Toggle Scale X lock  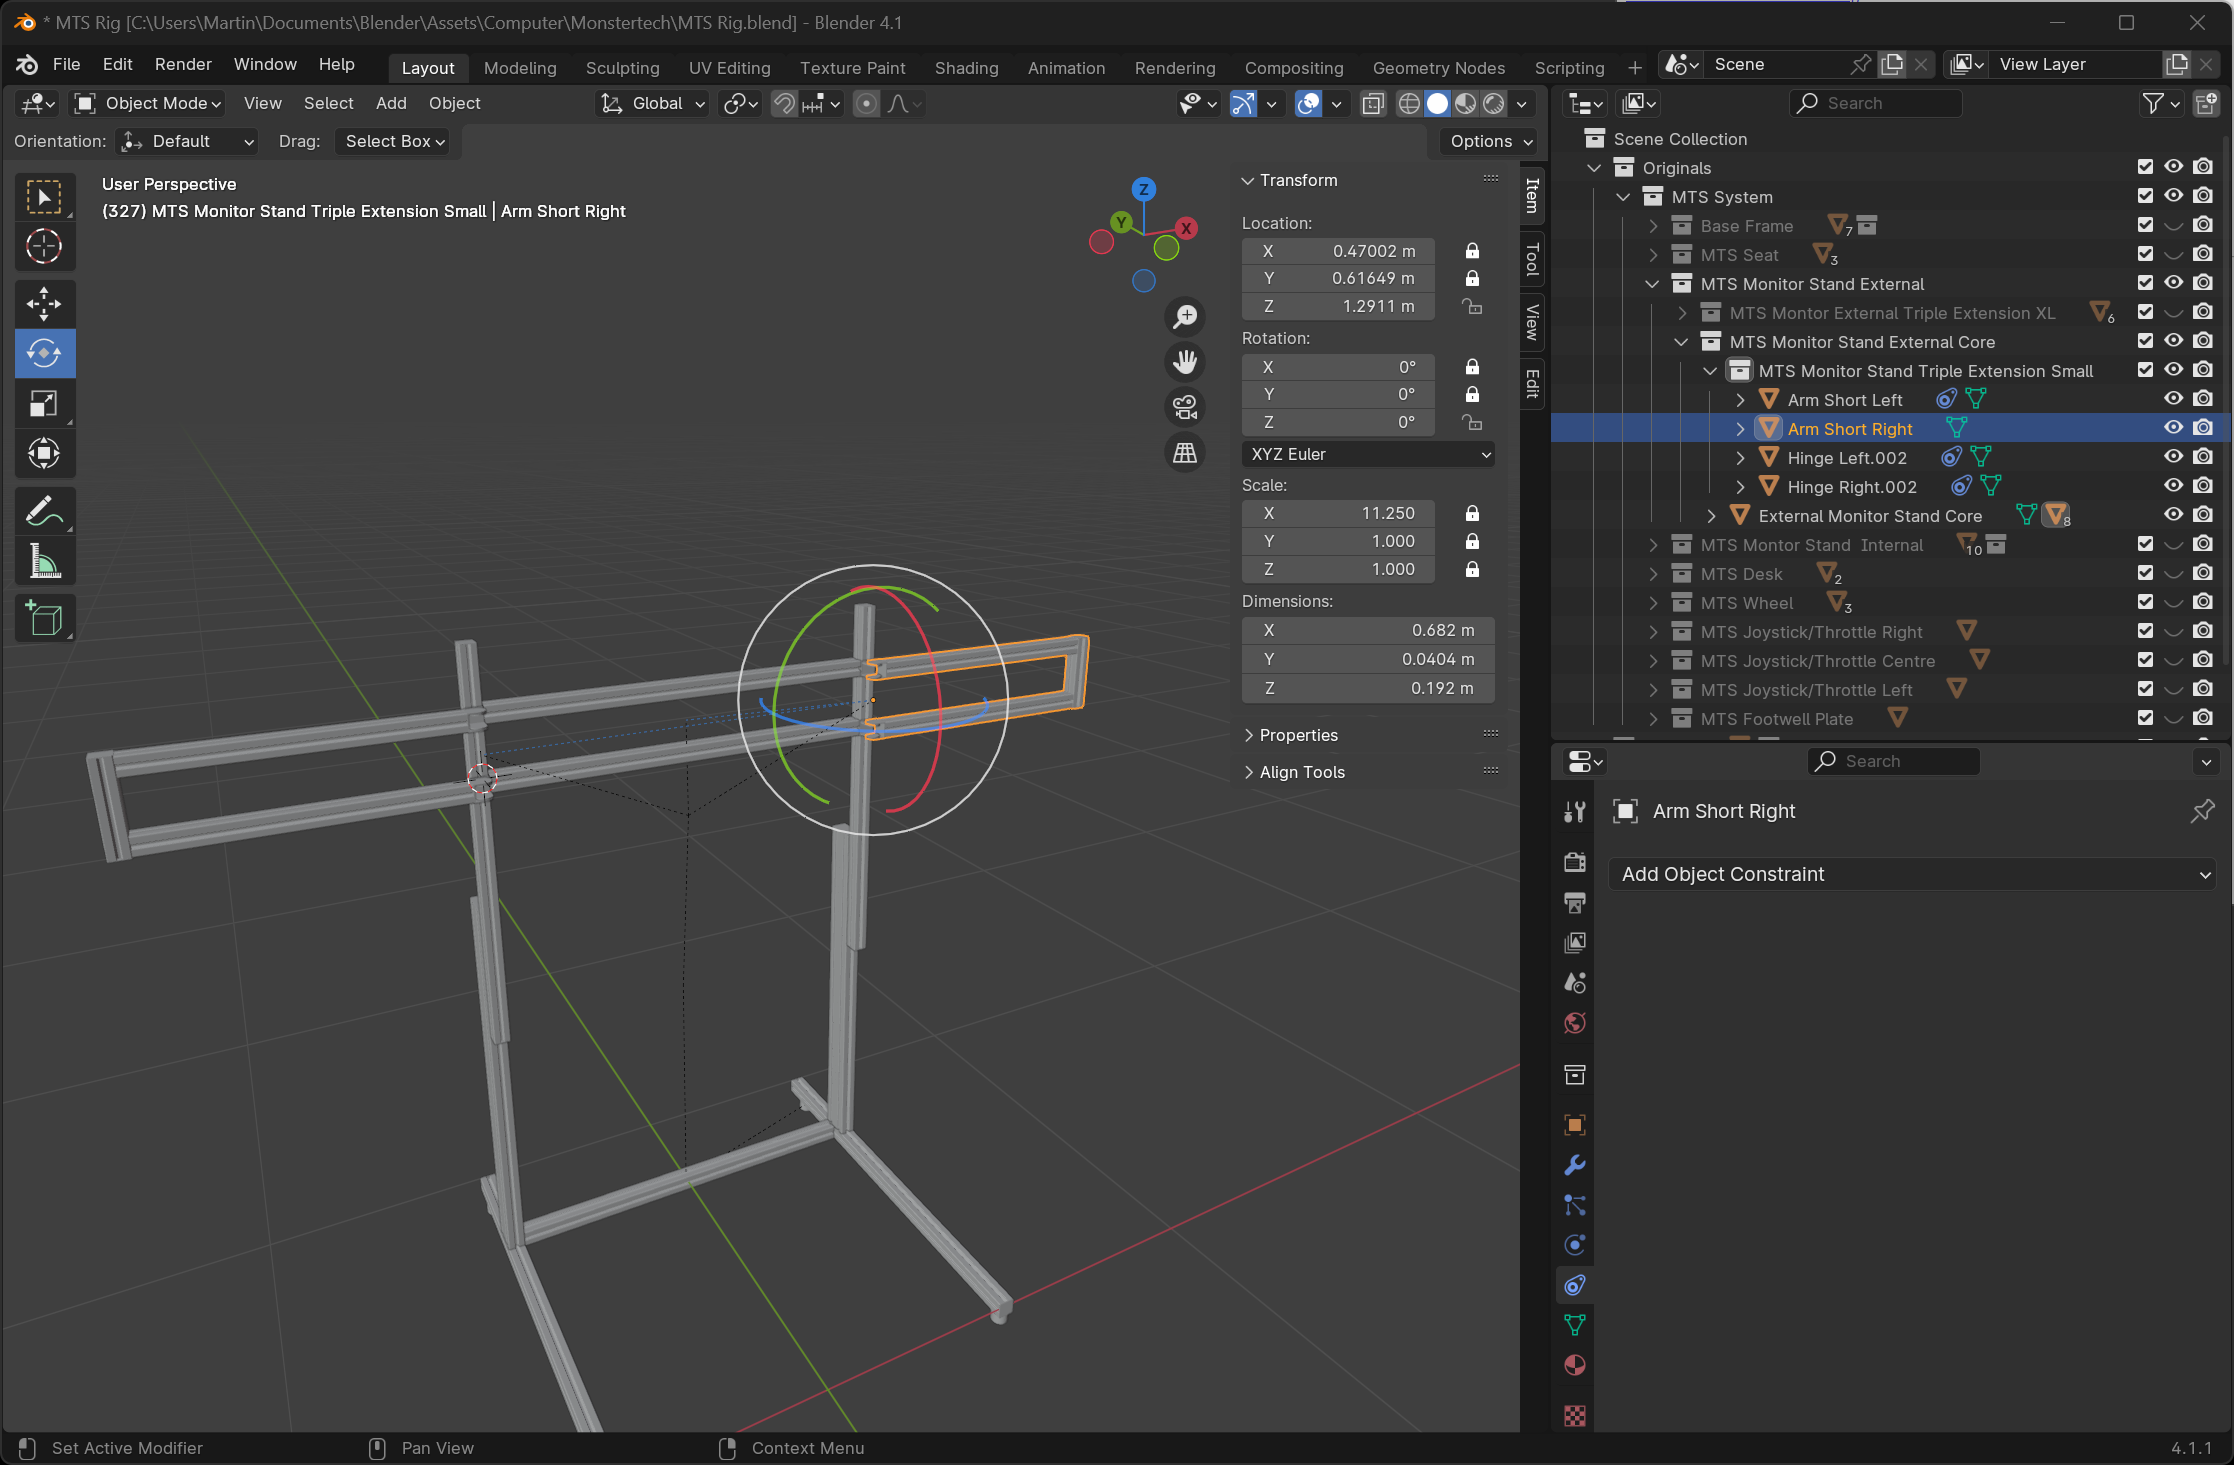click(1472, 513)
